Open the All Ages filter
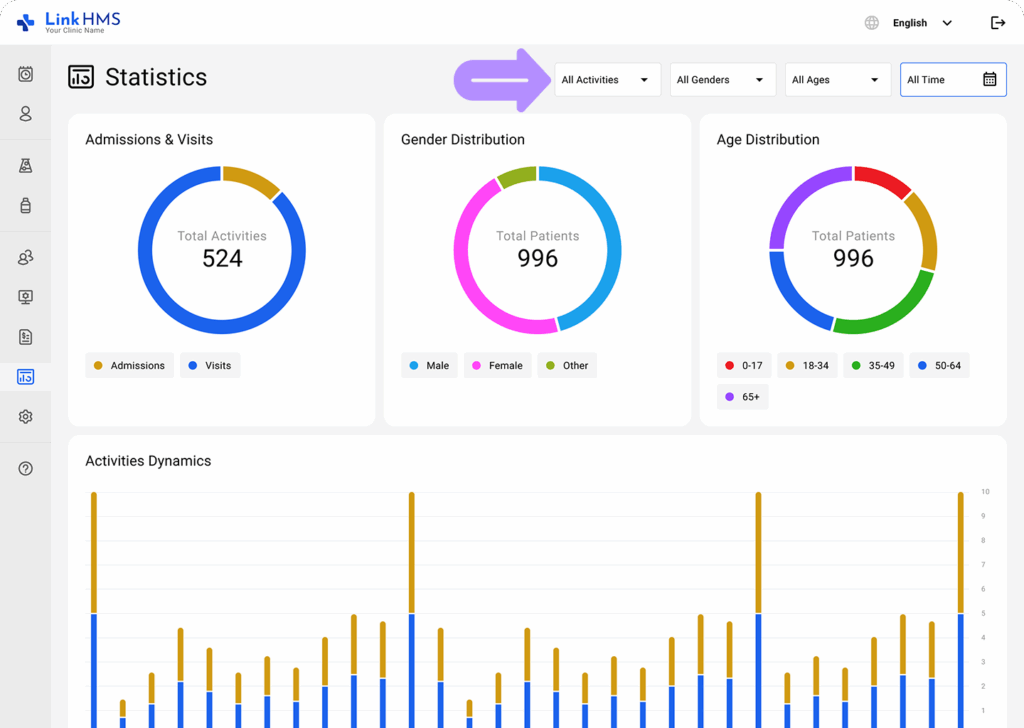1024x728 pixels. coord(837,79)
